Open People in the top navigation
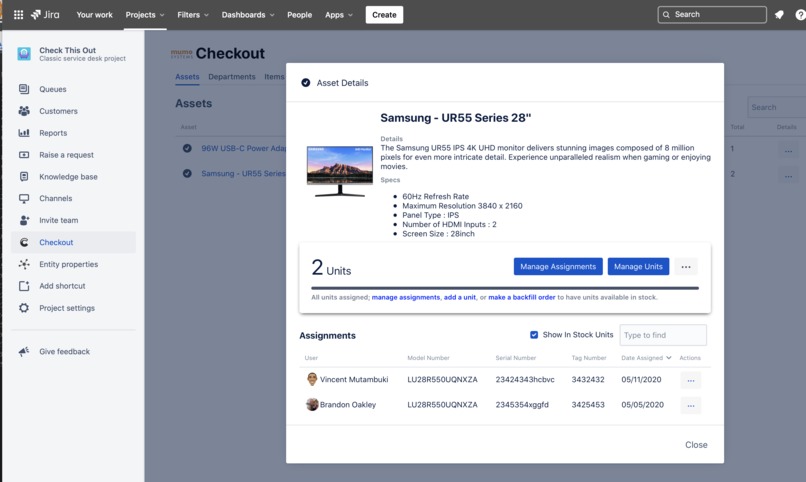This screenshot has width=806, height=482. 300,14
